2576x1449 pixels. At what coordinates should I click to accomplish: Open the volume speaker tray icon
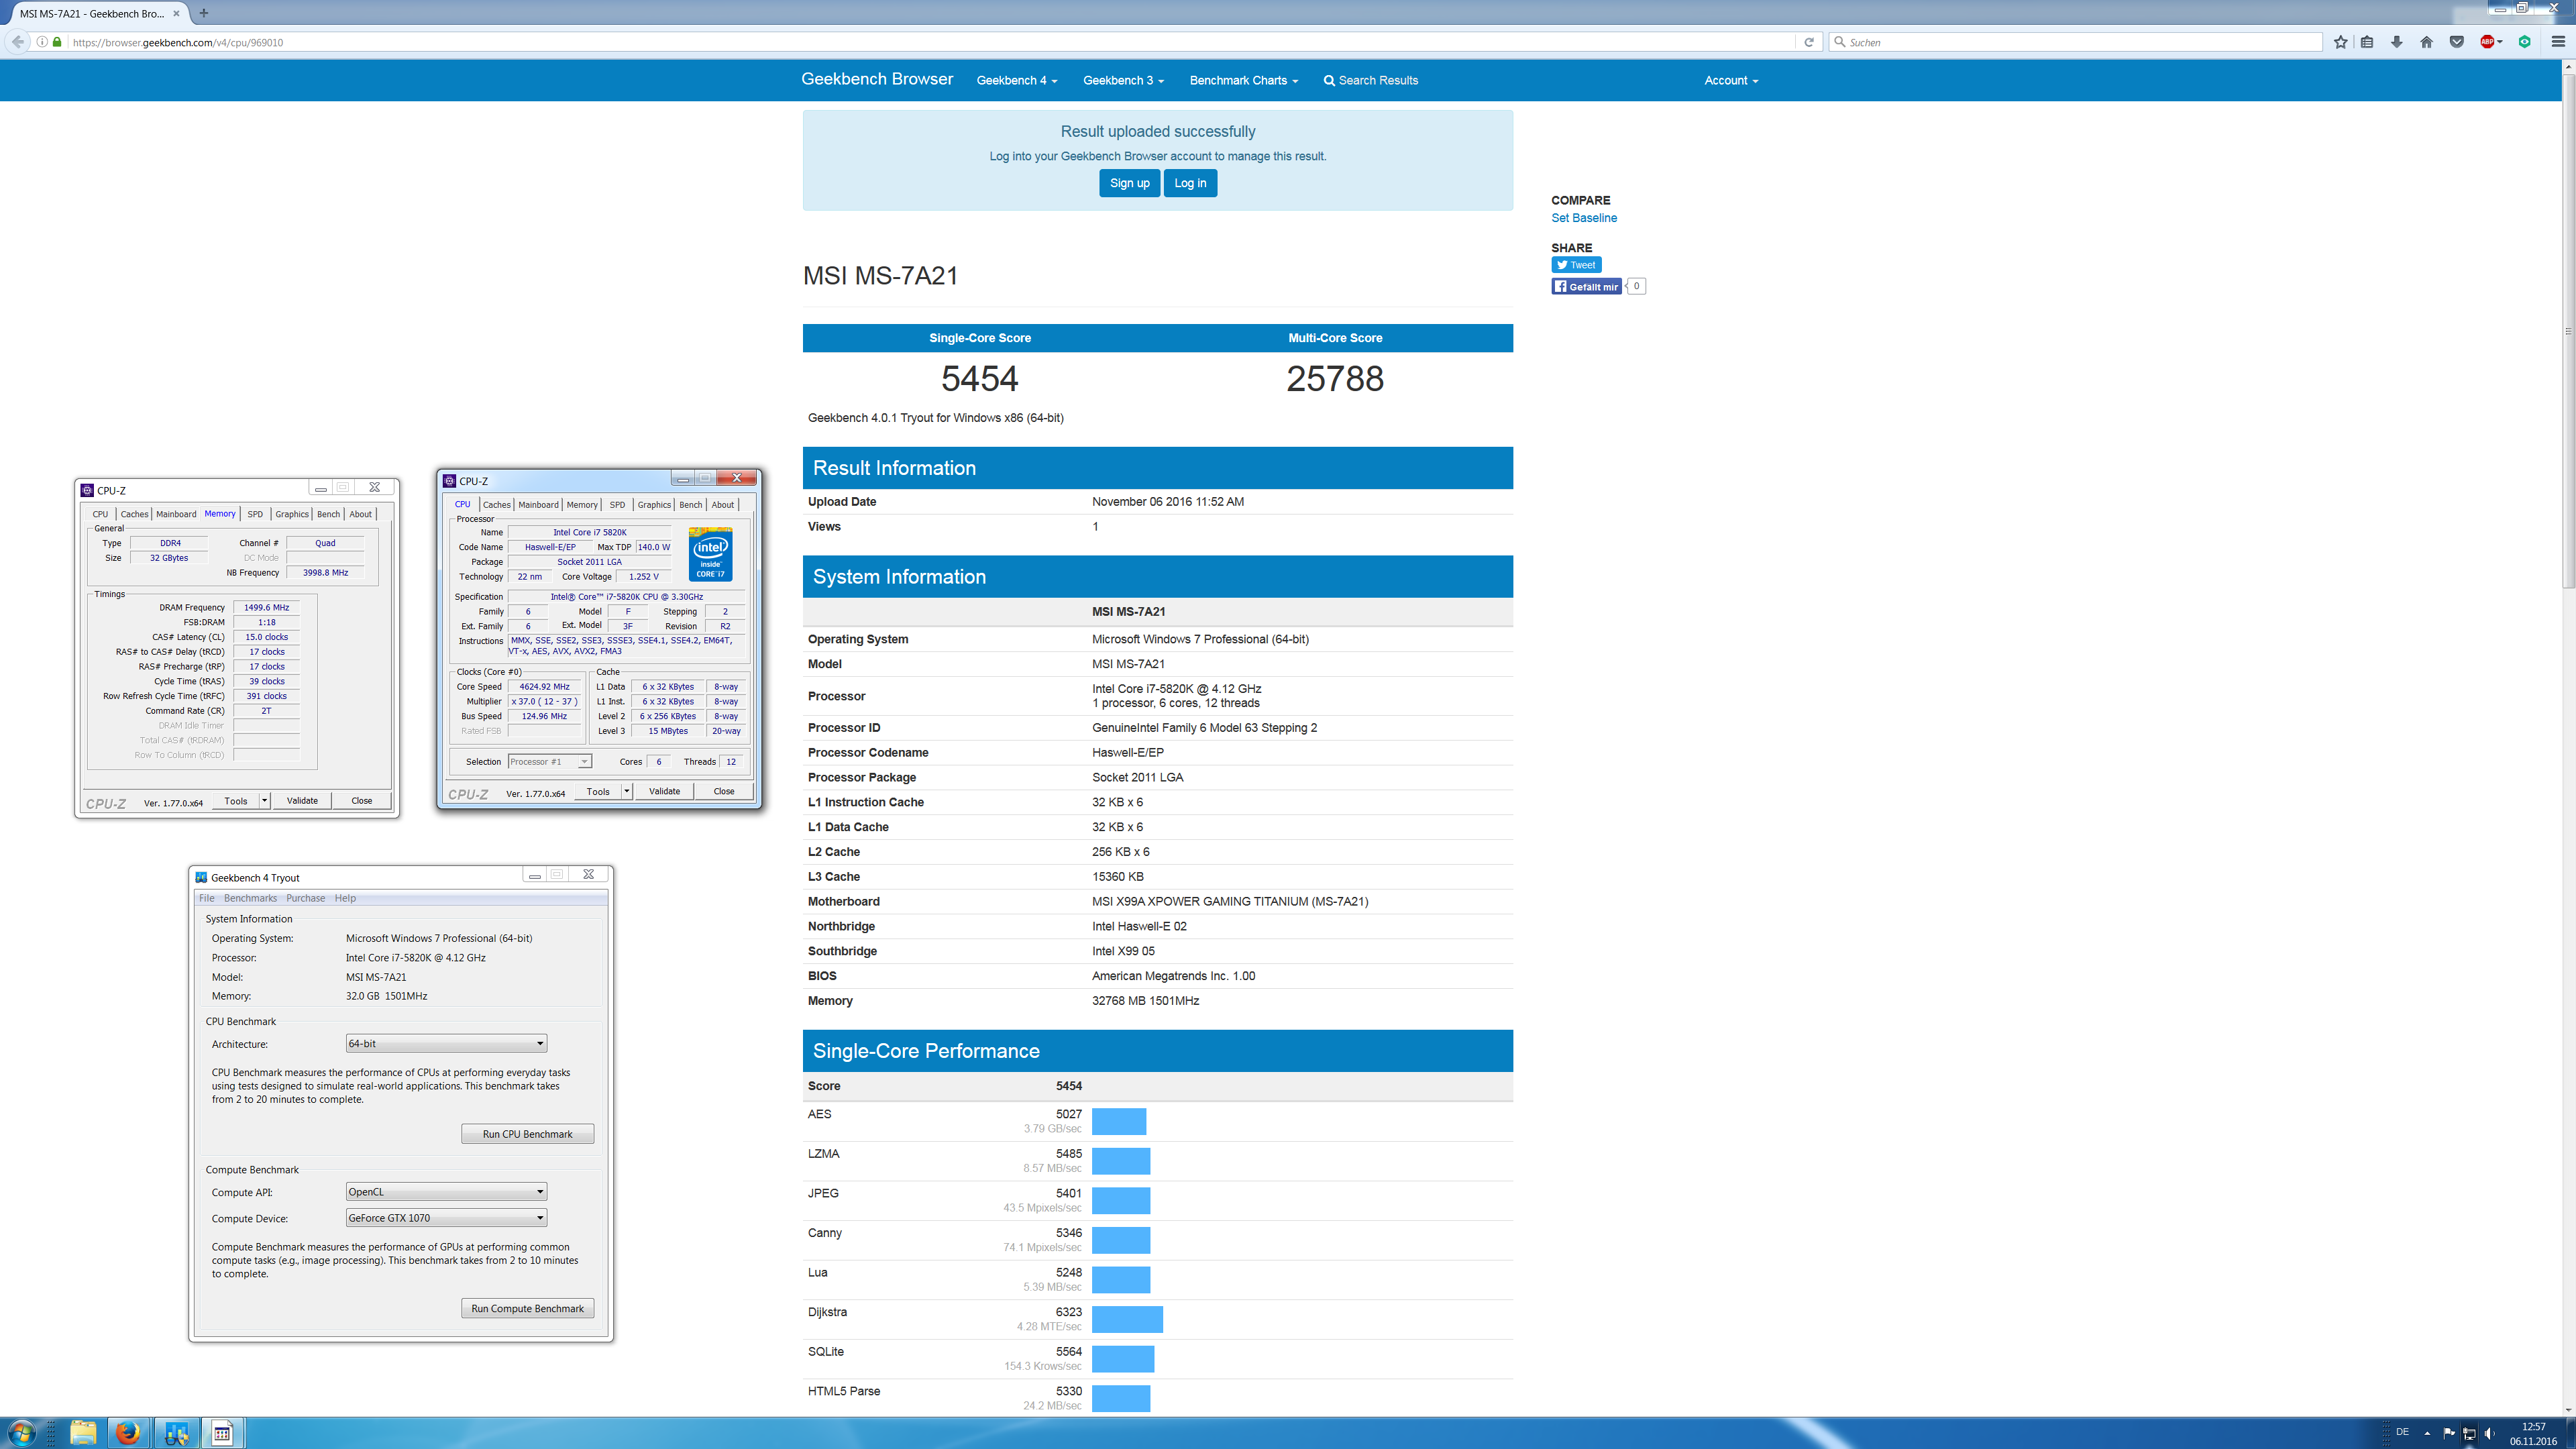(x=2489, y=1433)
